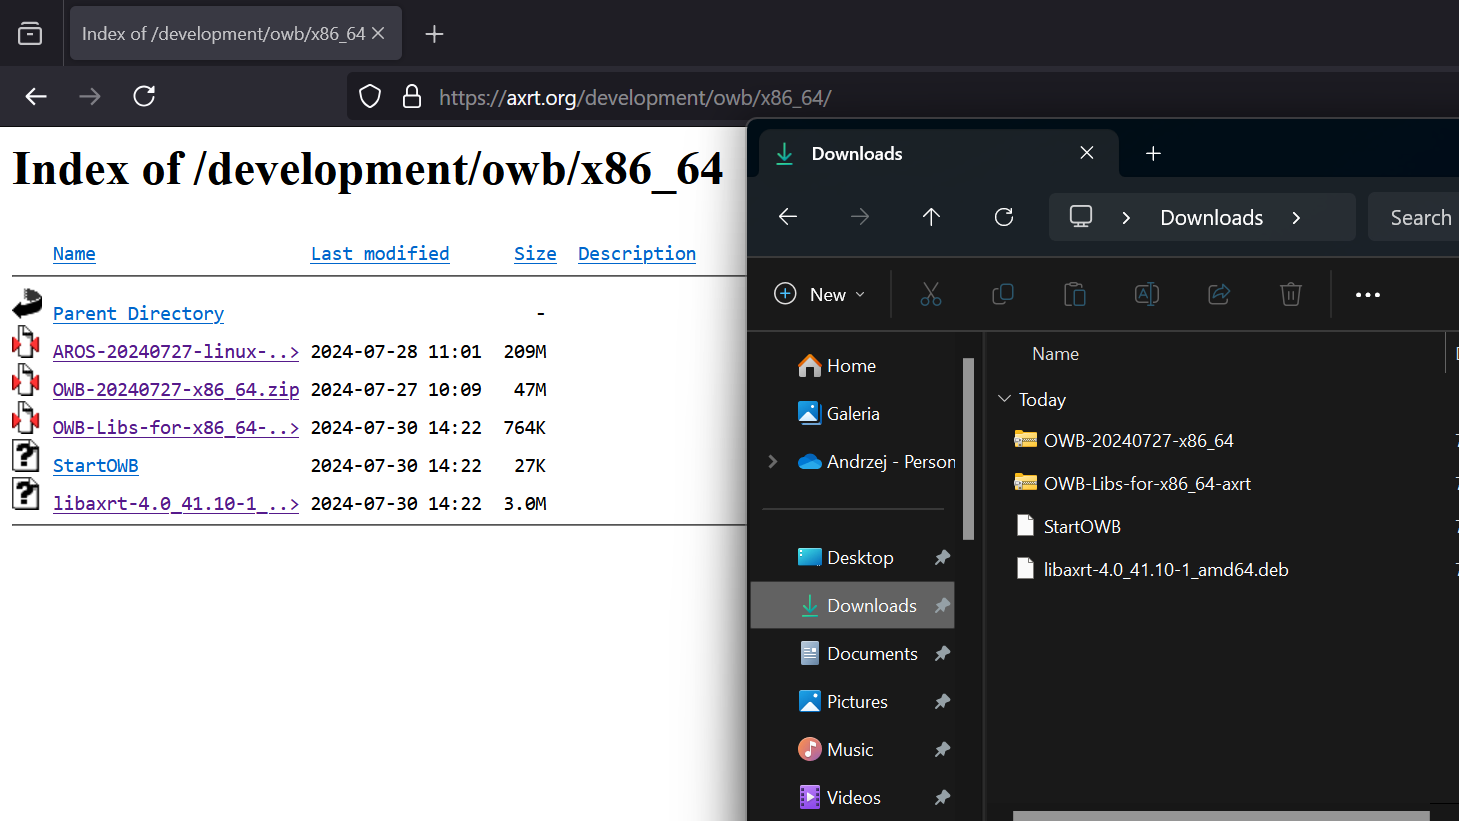This screenshot has width=1459, height=821.
Task: Click the site padlock icon
Action: 411,96
